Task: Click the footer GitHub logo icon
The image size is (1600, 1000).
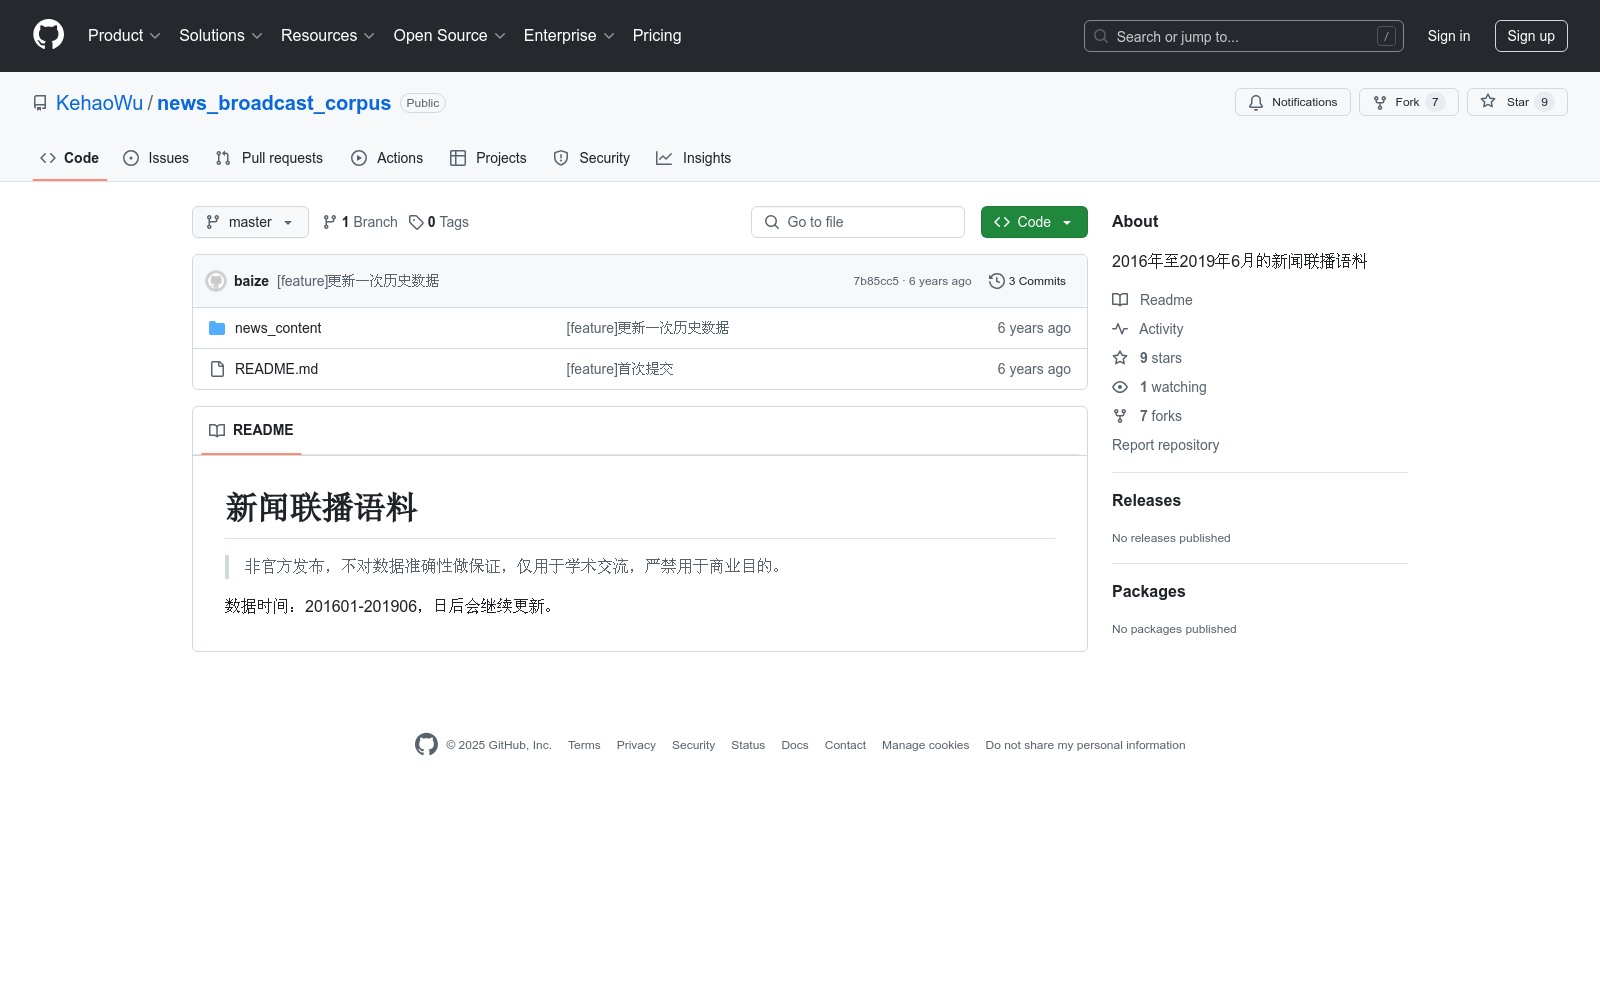Action: [426, 744]
